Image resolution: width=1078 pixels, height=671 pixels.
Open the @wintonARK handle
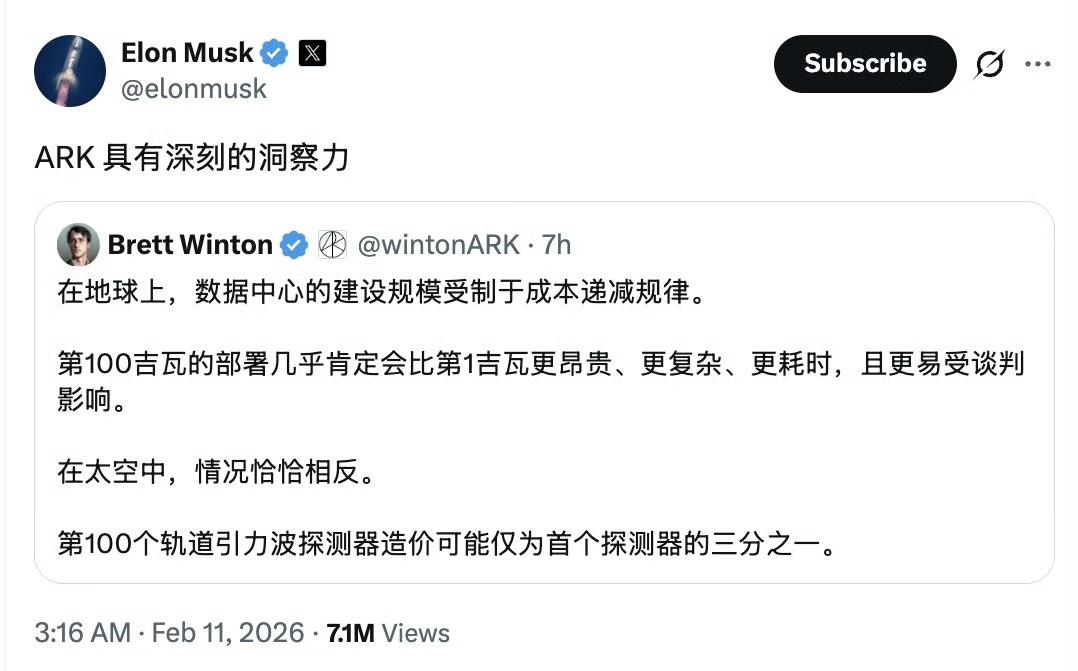[438, 244]
